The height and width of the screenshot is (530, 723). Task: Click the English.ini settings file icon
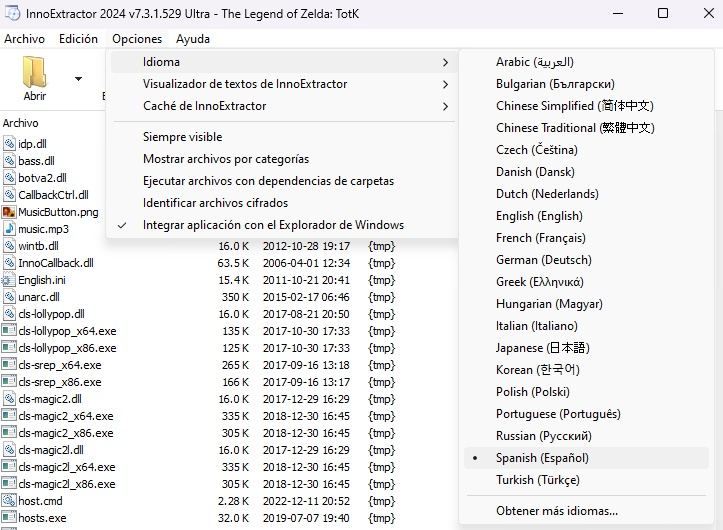[8, 280]
